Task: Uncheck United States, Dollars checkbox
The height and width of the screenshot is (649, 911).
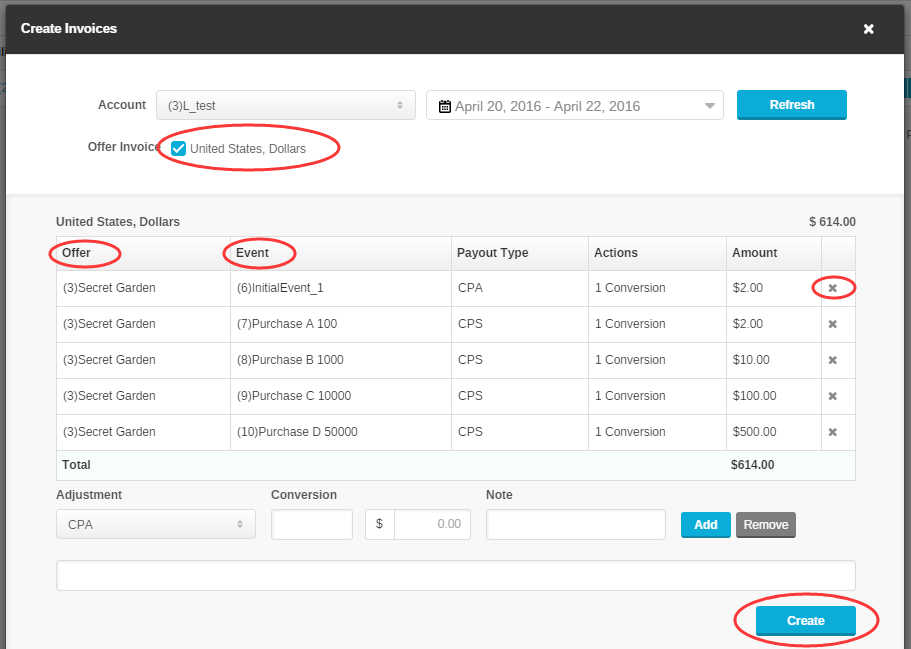Action: (178, 149)
